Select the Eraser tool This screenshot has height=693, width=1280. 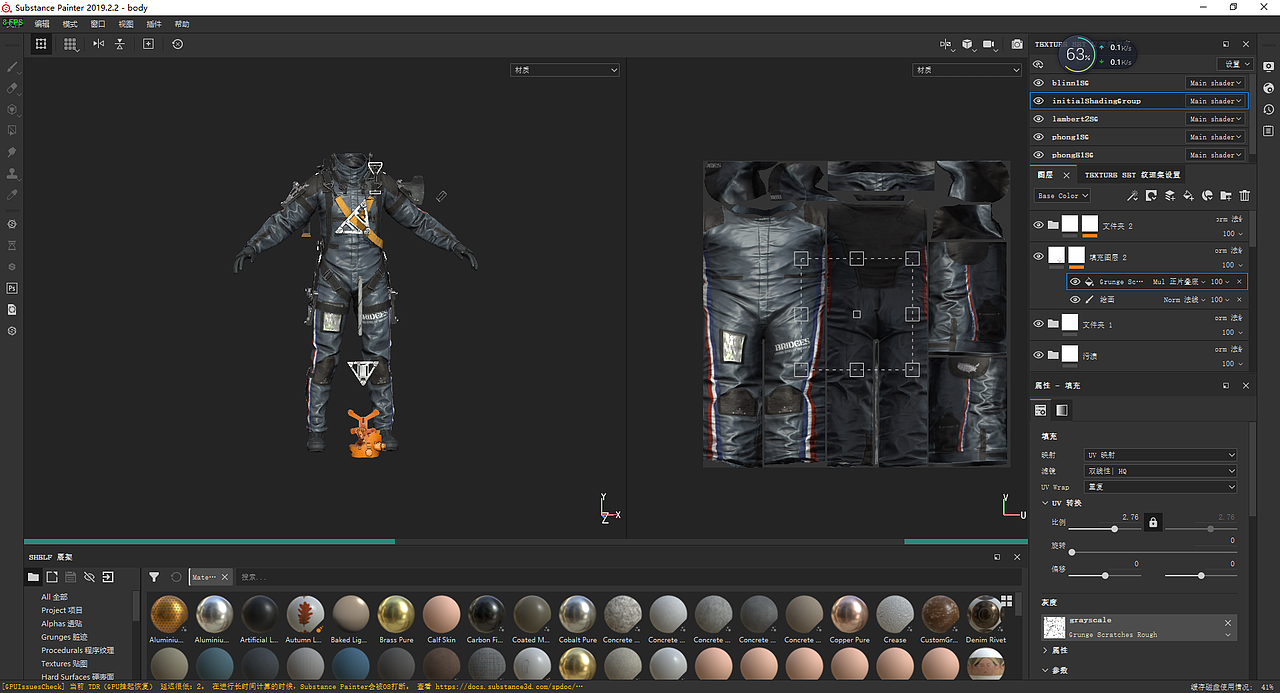12,88
